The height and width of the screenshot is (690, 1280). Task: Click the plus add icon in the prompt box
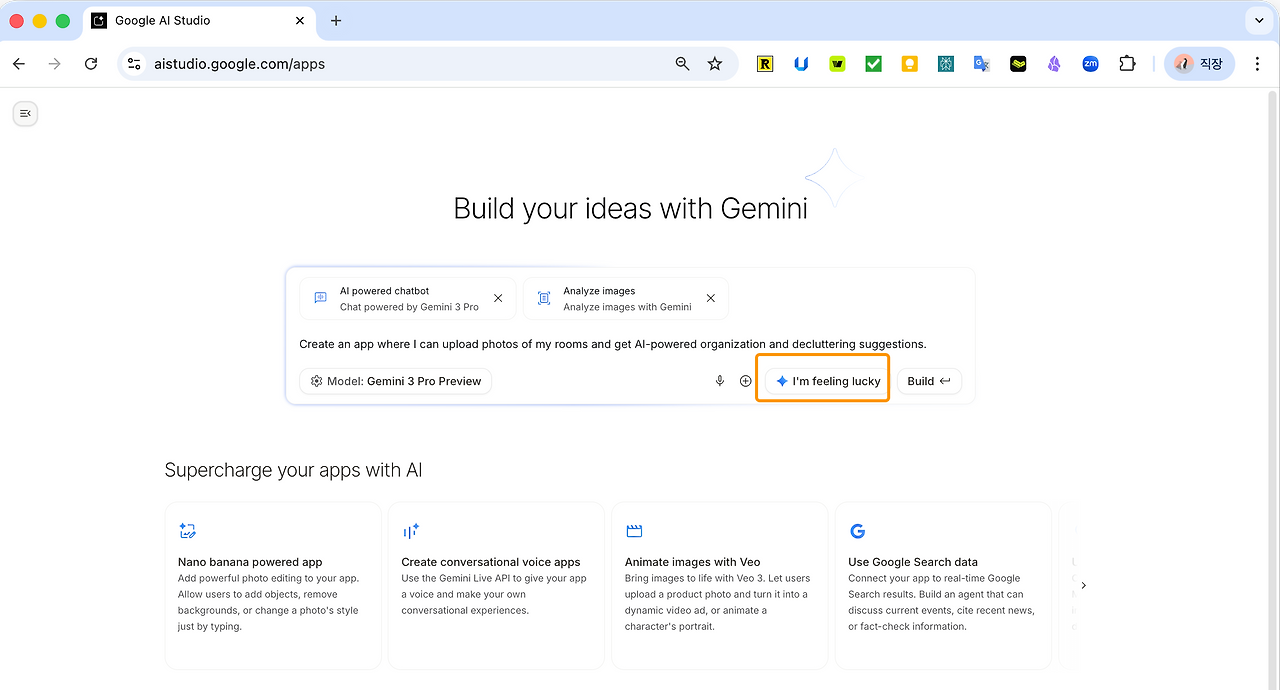[x=745, y=381]
